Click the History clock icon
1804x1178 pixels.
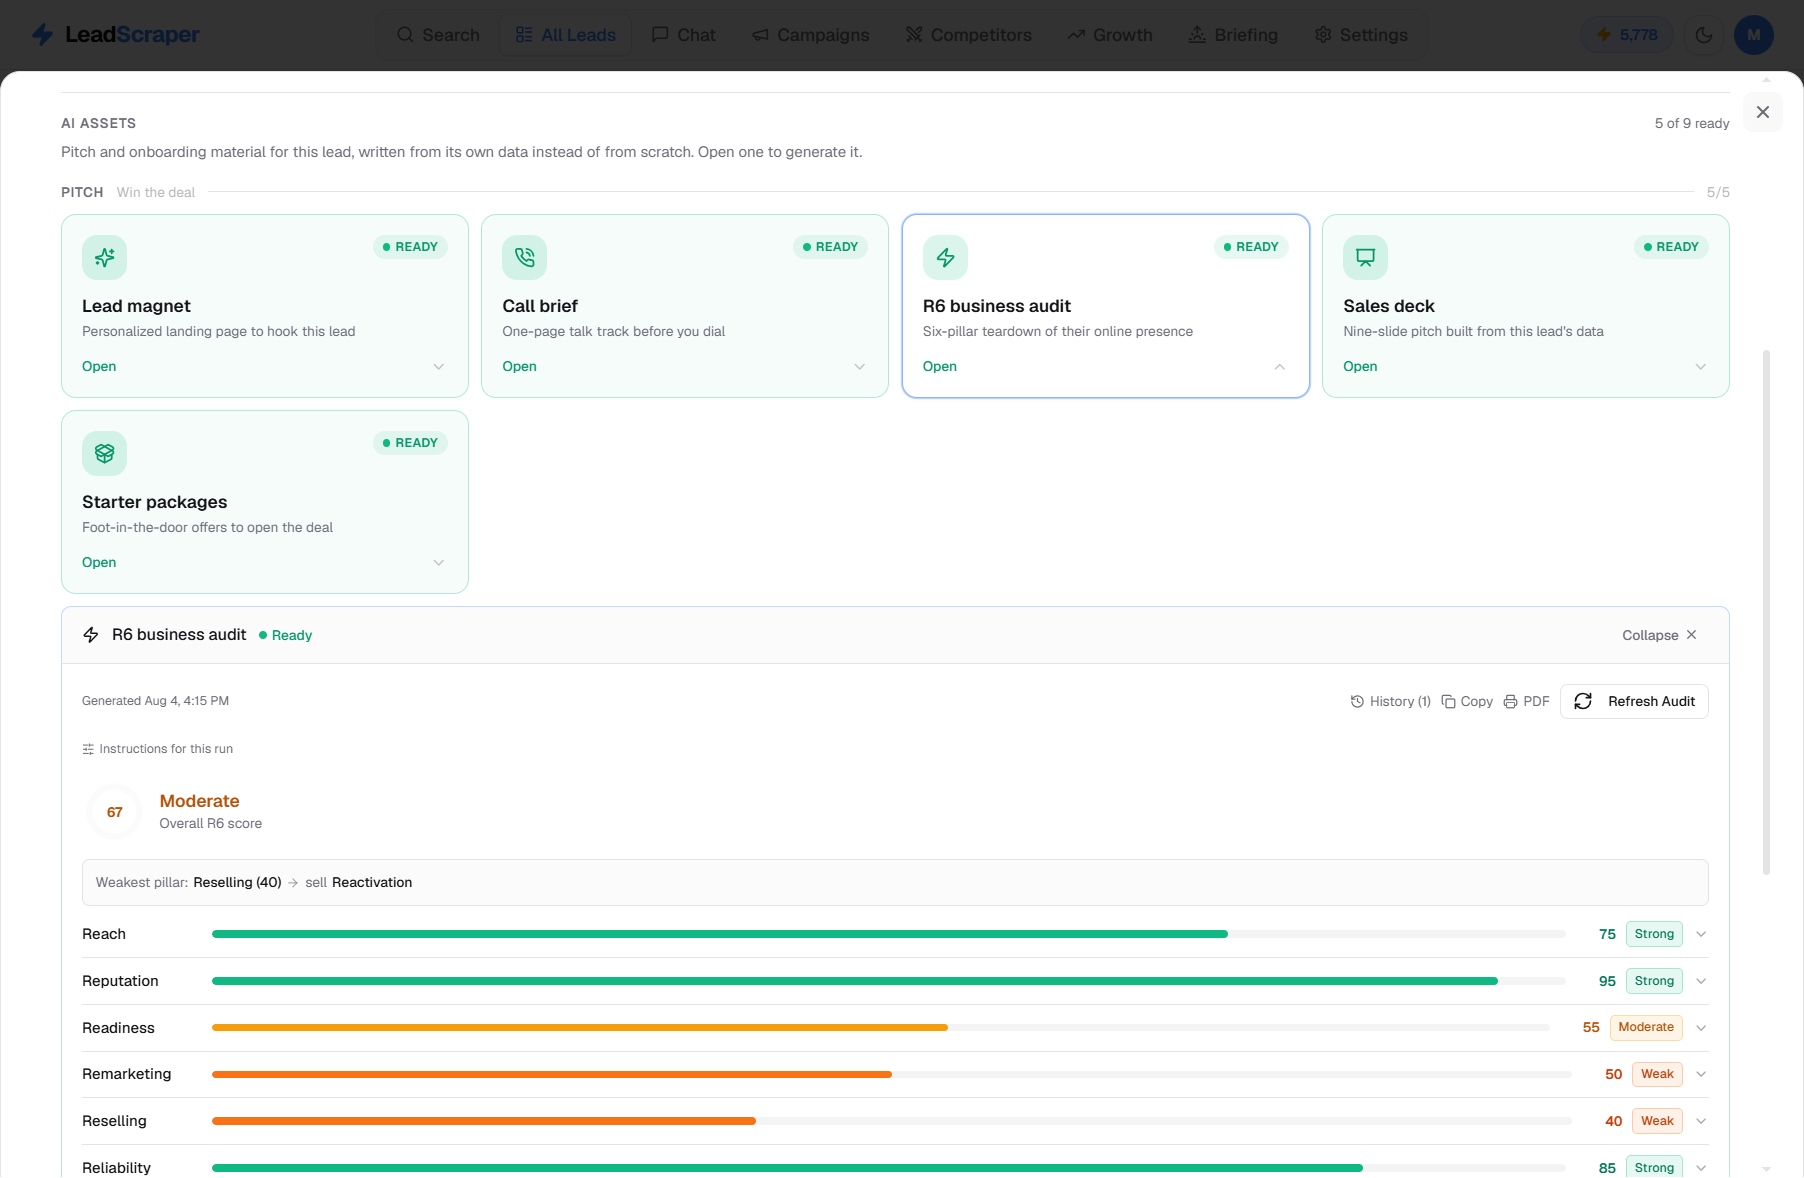pos(1357,702)
